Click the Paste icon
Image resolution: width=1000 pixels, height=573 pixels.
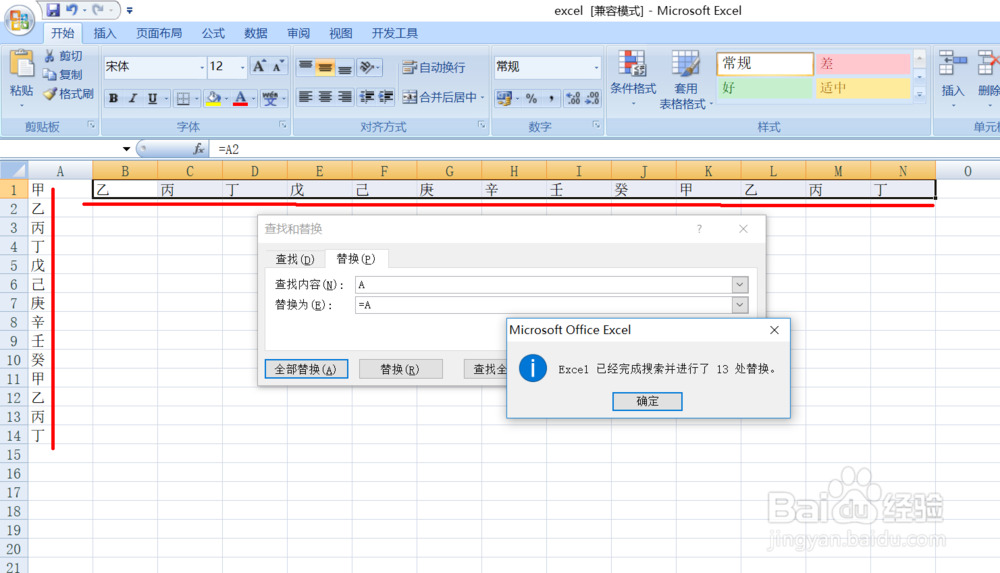coord(22,64)
